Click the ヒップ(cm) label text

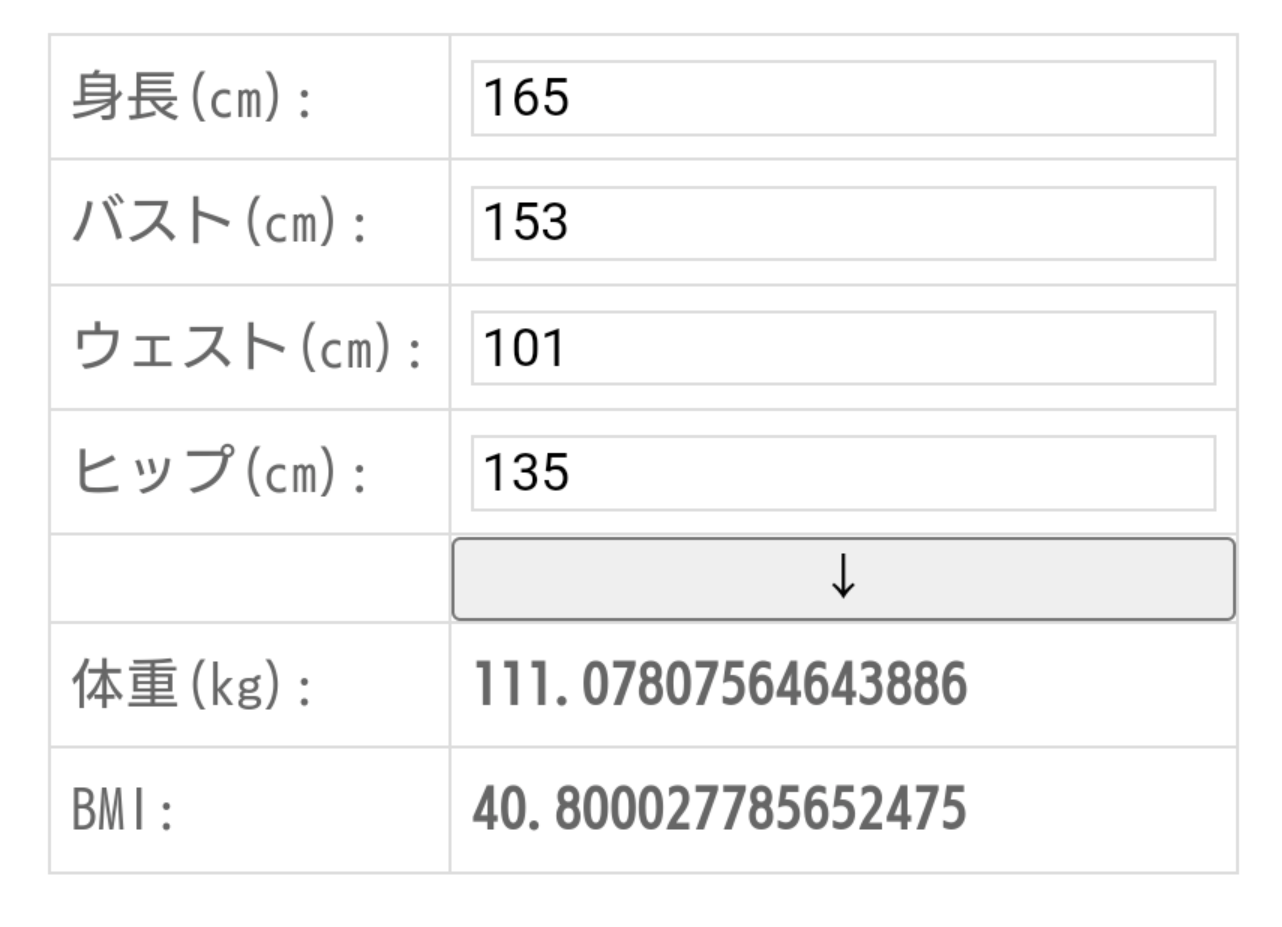coord(220,474)
